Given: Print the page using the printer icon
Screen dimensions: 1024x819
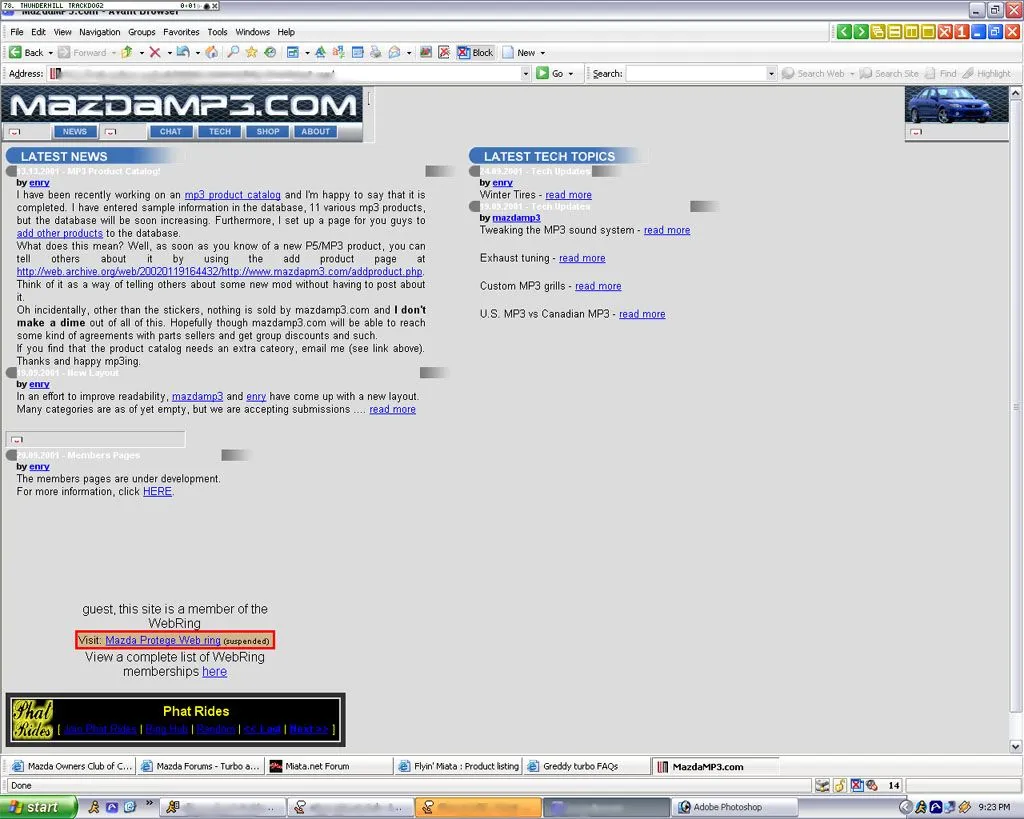Looking at the screenshot, I should pos(375,52).
